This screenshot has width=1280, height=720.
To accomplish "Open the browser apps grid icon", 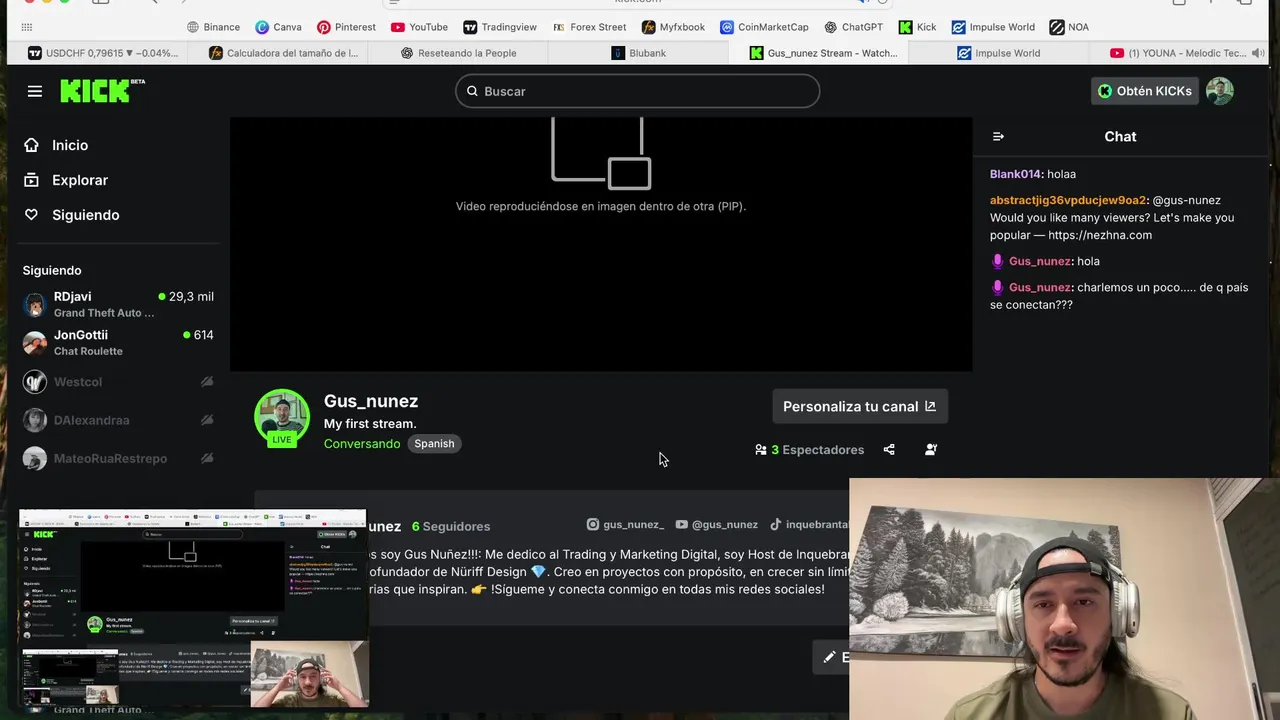I will coord(27,27).
